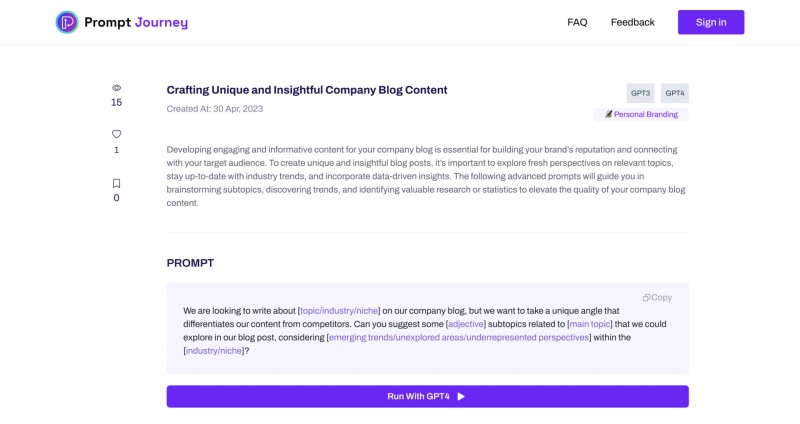Run the prompt with GPT4

(x=428, y=396)
